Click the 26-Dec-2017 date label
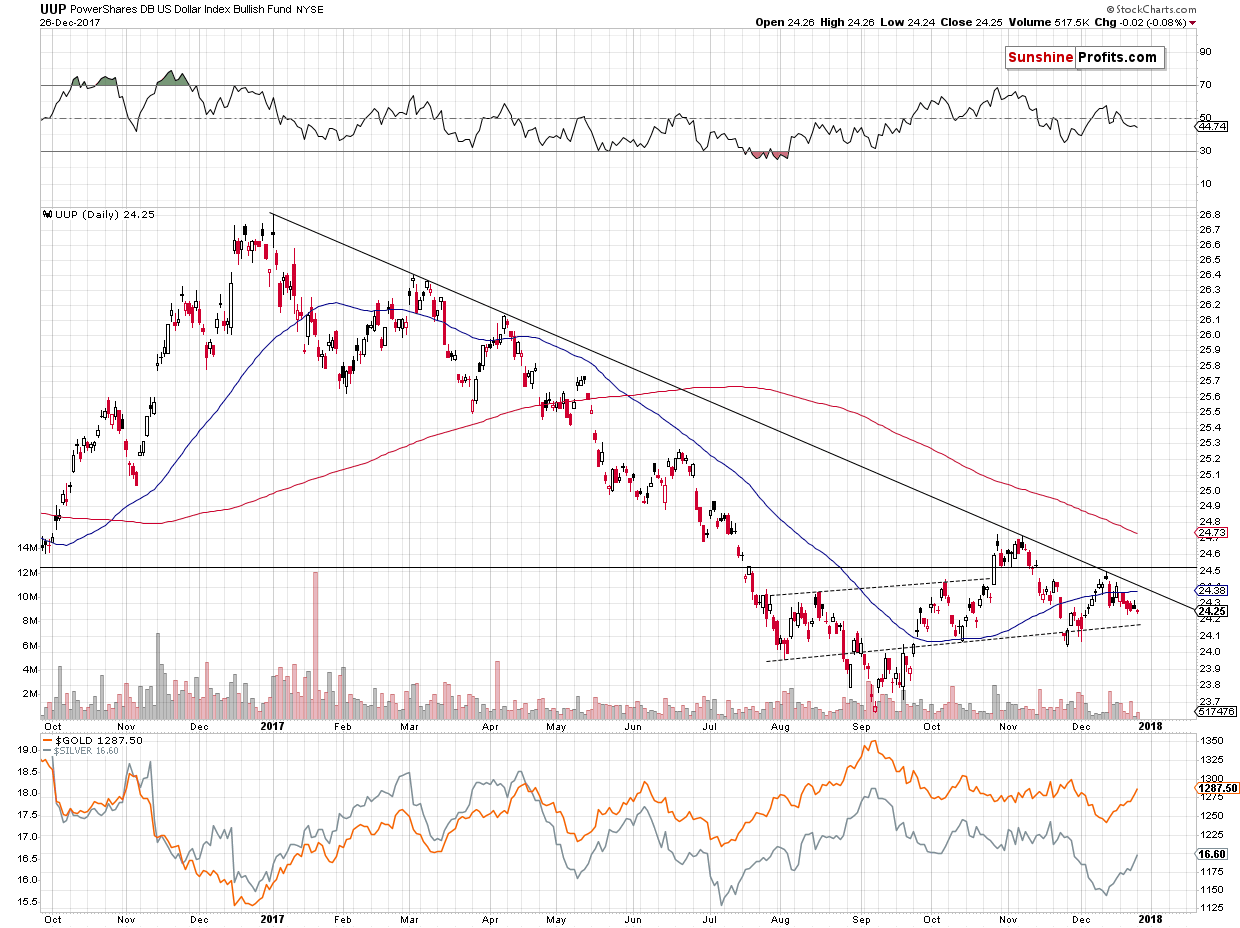This screenshot has width=1240, height=928. click(68, 25)
